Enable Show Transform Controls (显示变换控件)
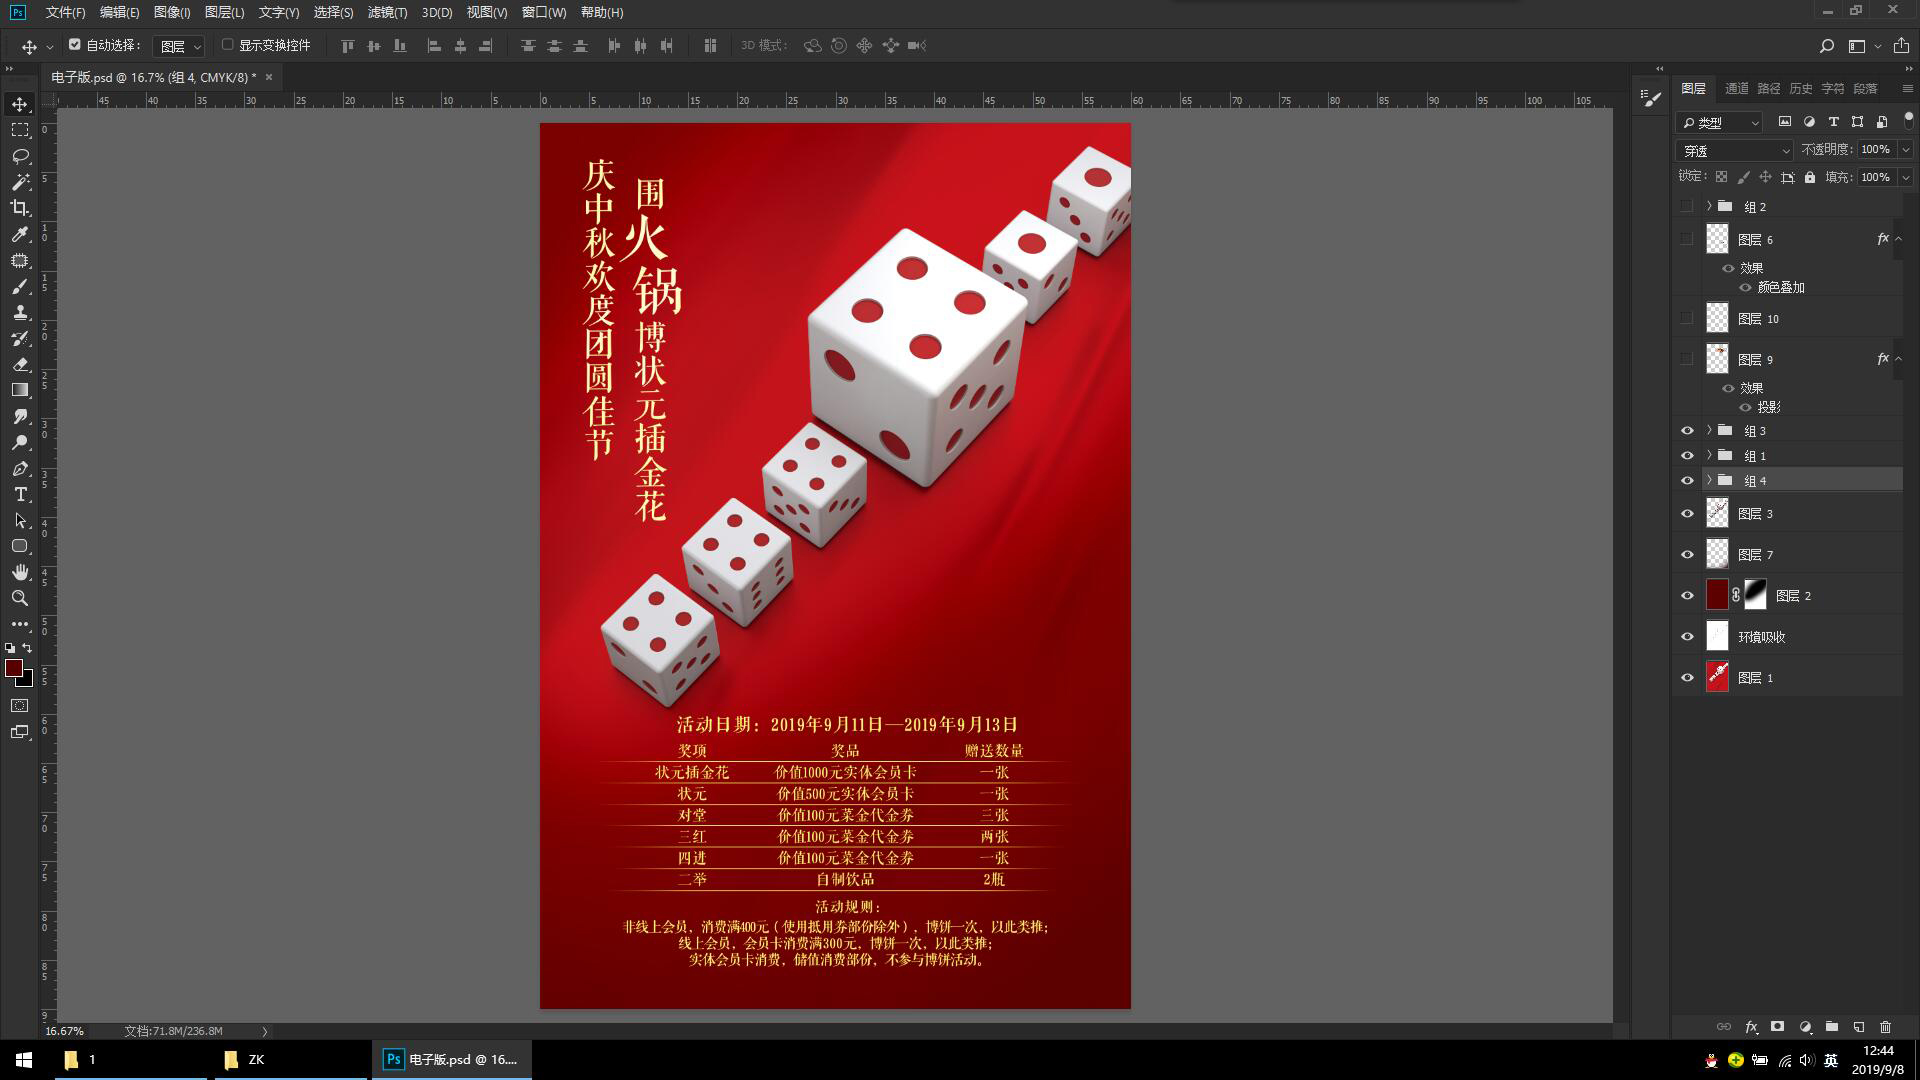This screenshot has width=1920, height=1080. click(228, 45)
